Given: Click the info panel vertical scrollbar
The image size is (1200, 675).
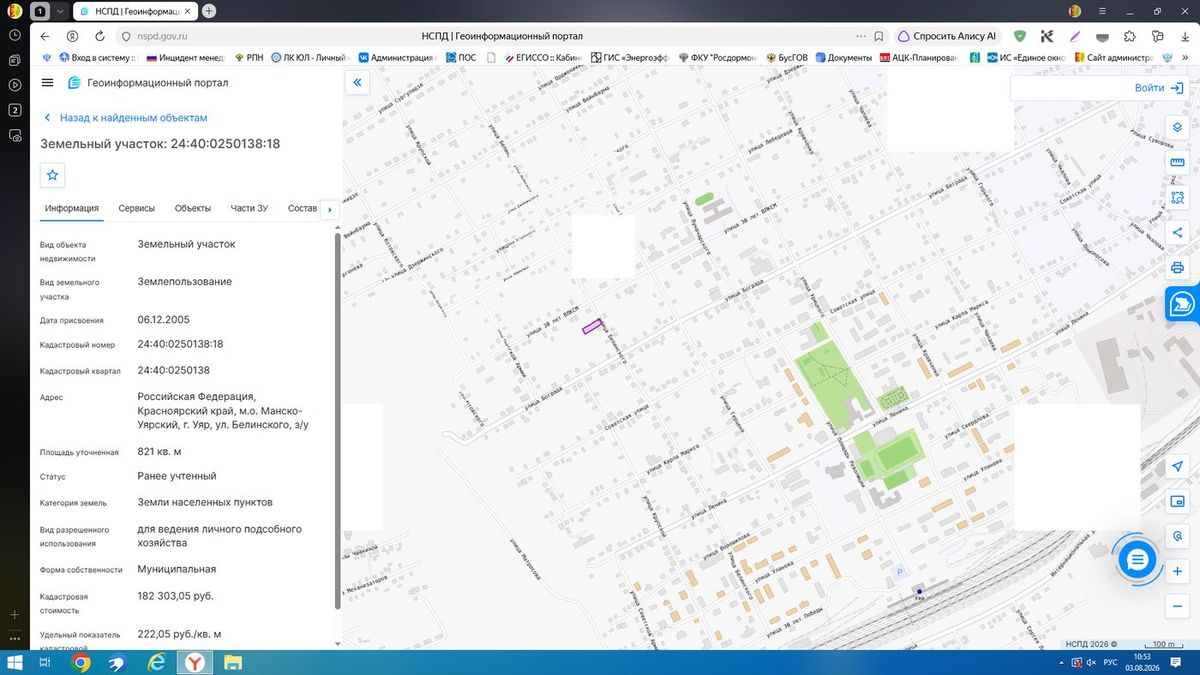Looking at the screenshot, I should [x=337, y=420].
